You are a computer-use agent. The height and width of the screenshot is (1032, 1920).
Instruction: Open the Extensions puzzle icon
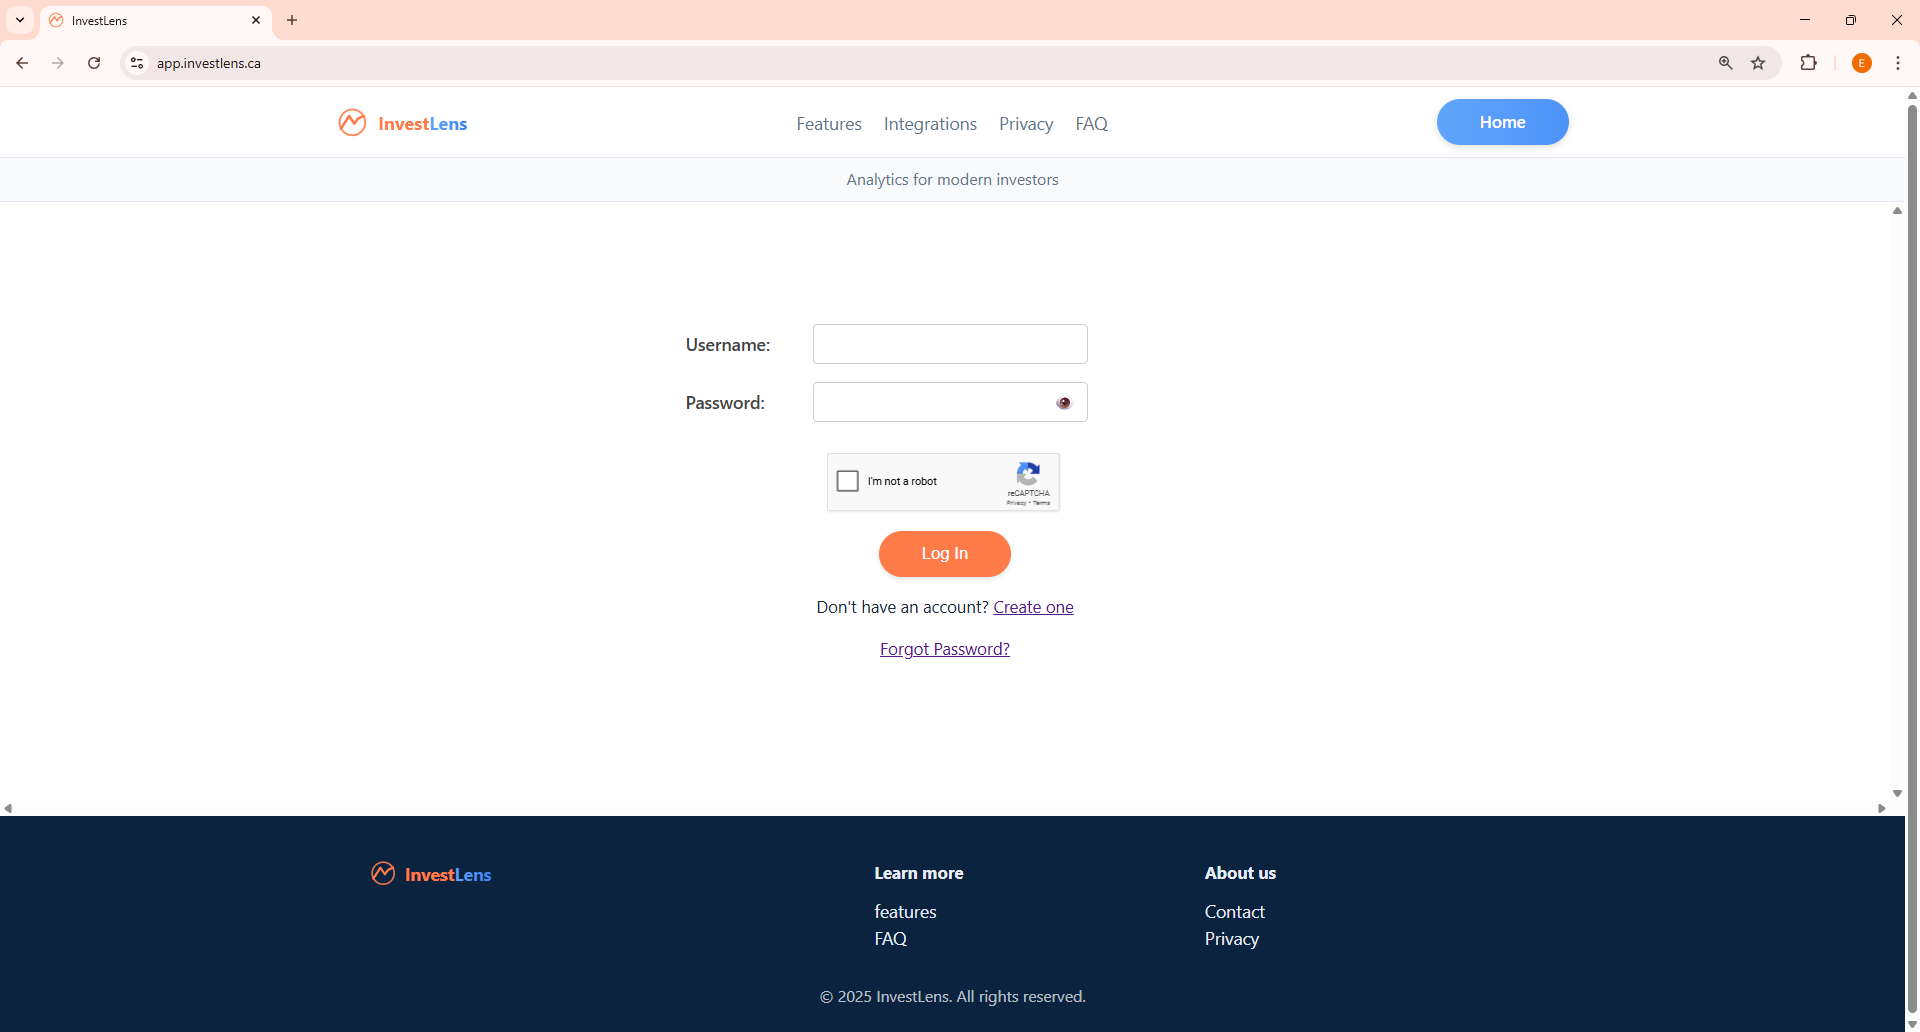1808,63
